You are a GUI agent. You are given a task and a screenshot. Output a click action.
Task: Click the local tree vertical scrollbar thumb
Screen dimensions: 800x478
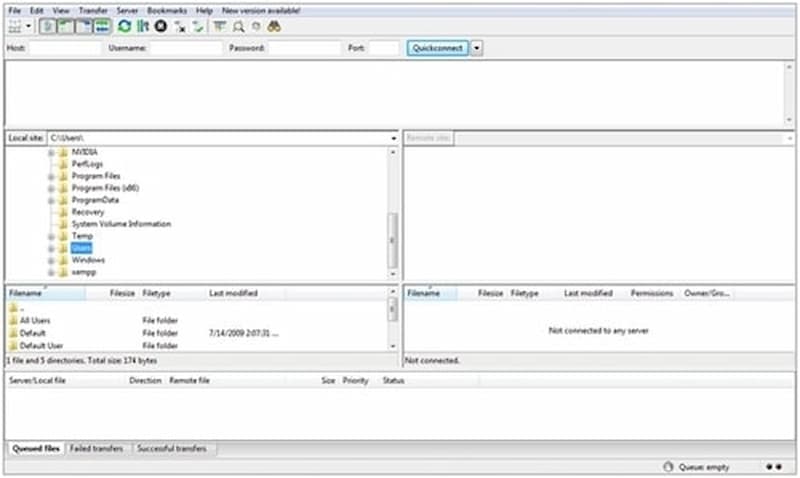[393, 240]
